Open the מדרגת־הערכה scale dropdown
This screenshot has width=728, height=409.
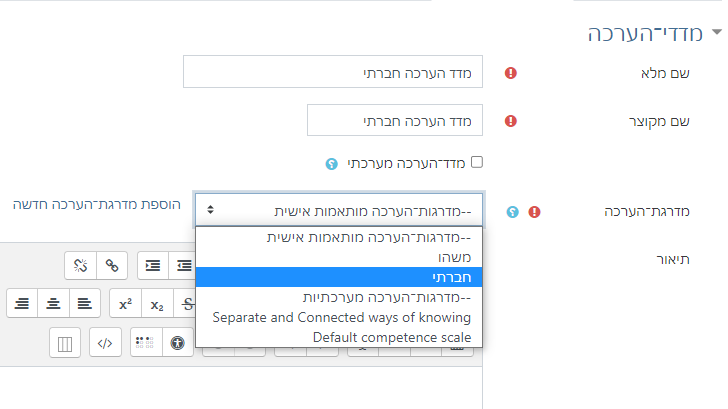[x=339, y=210]
